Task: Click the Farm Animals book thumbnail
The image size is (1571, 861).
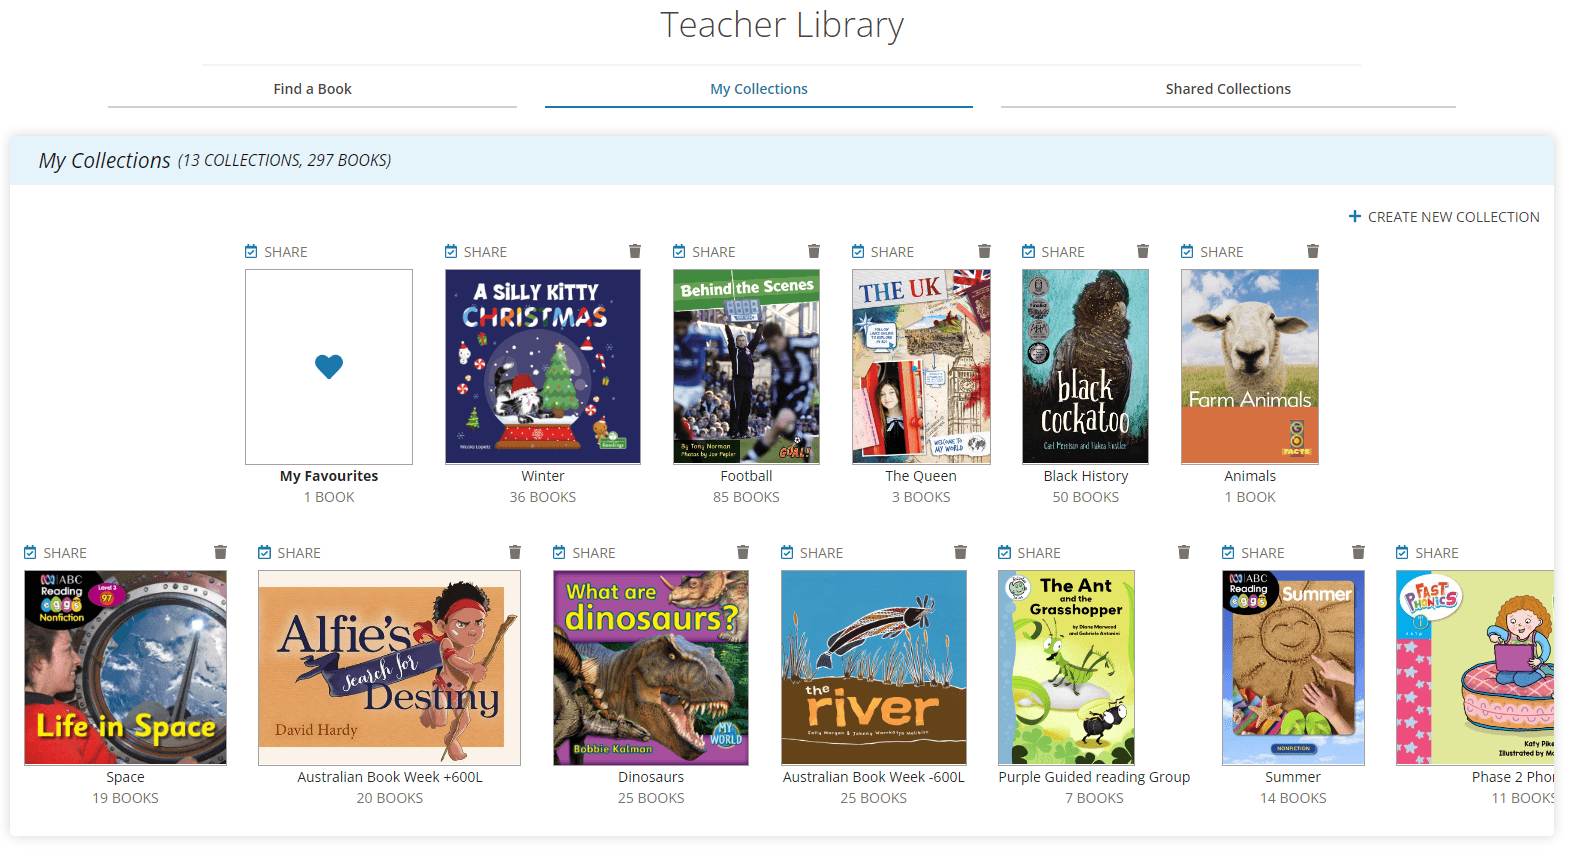Action: pyautogui.click(x=1249, y=367)
